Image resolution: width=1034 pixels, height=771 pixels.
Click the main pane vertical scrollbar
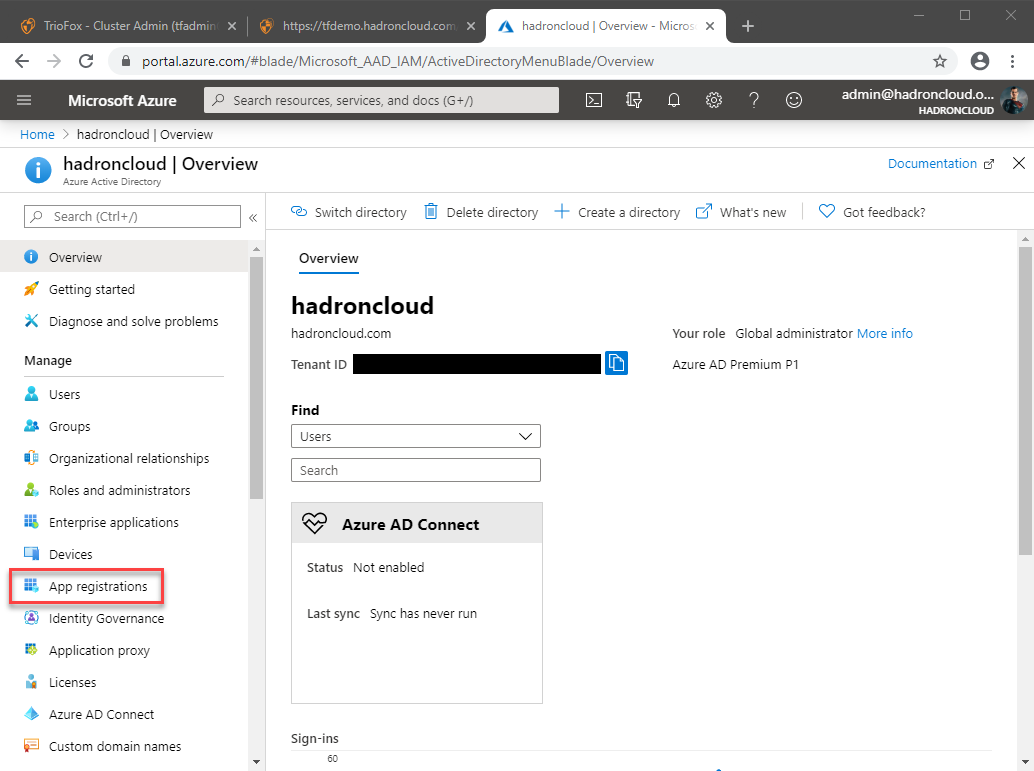pos(1025,401)
